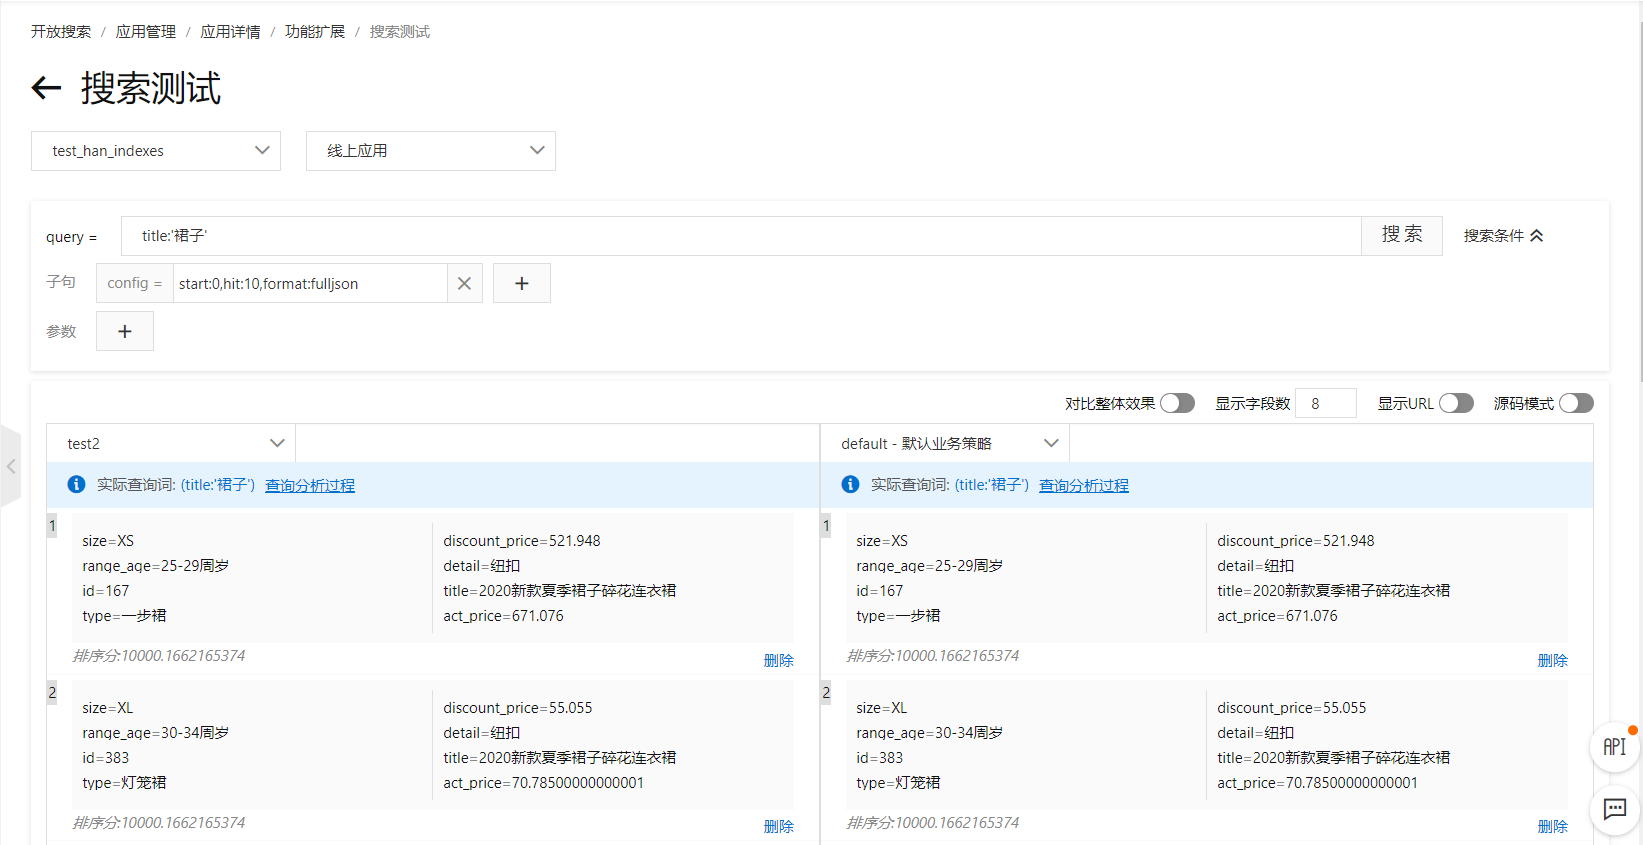The width and height of the screenshot is (1643, 845).
Task: Collapse the 搜索条件 section
Action: coord(1503,236)
